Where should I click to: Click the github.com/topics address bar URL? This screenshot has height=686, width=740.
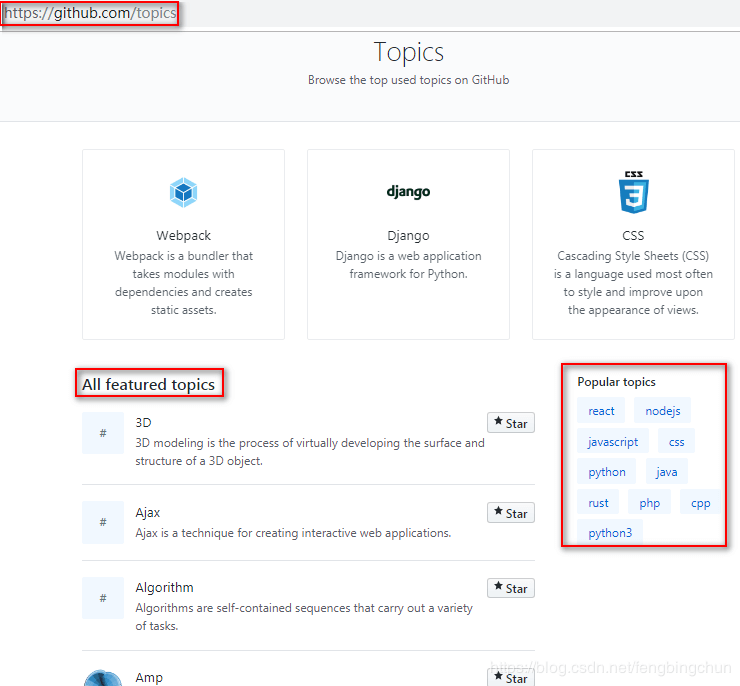click(90, 13)
